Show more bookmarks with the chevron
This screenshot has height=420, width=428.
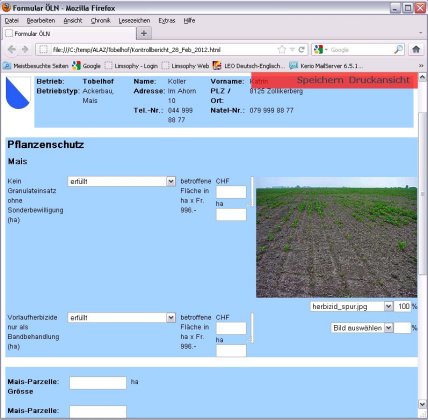[x=421, y=66]
